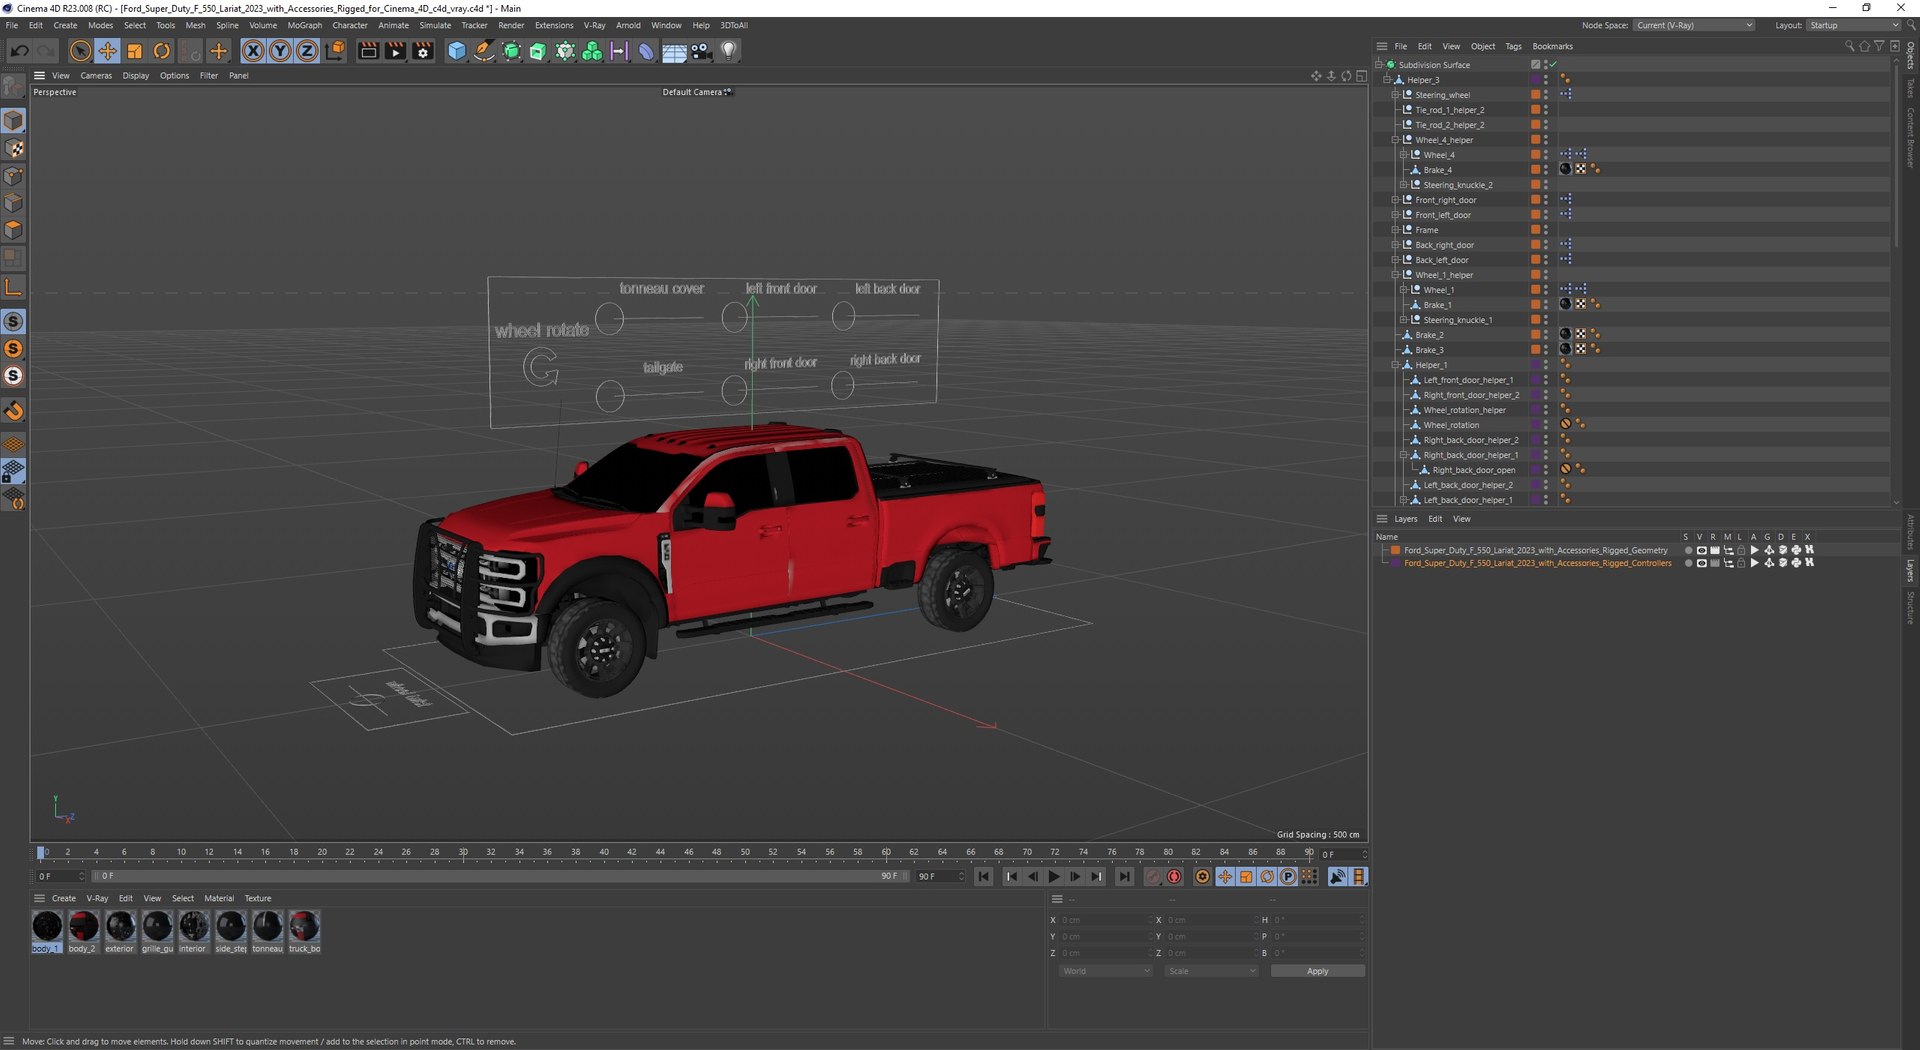
Task: Toggle the Y axis lock
Action: [280, 51]
